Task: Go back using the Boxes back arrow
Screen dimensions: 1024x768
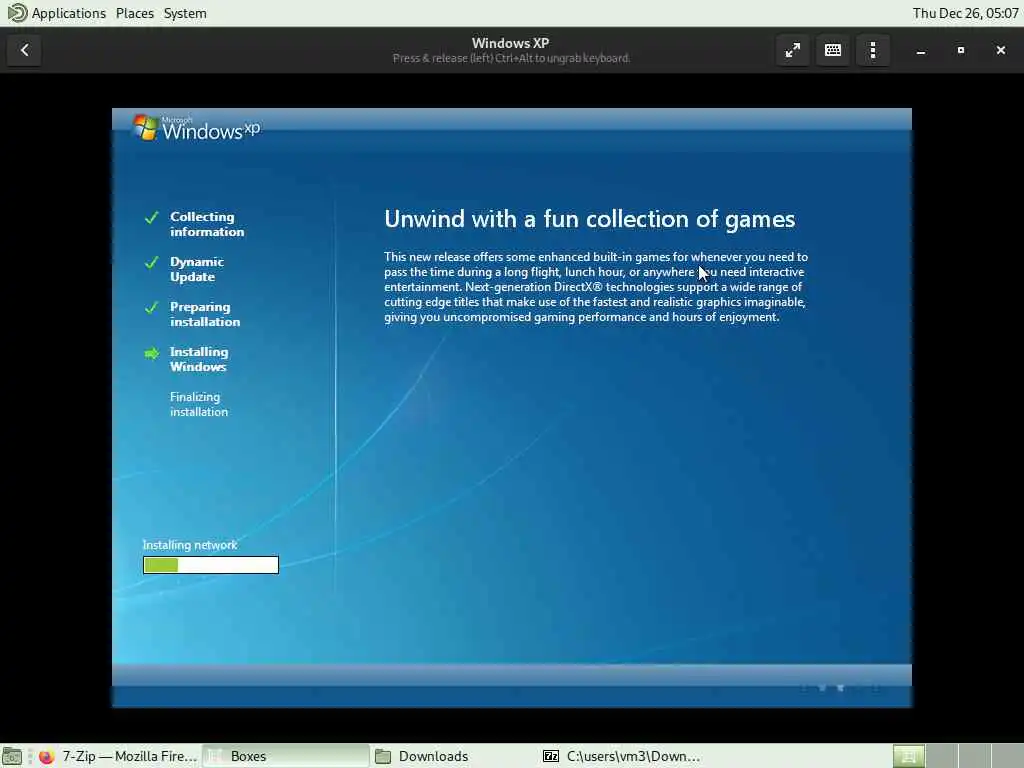Action: [x=25, y=50]
